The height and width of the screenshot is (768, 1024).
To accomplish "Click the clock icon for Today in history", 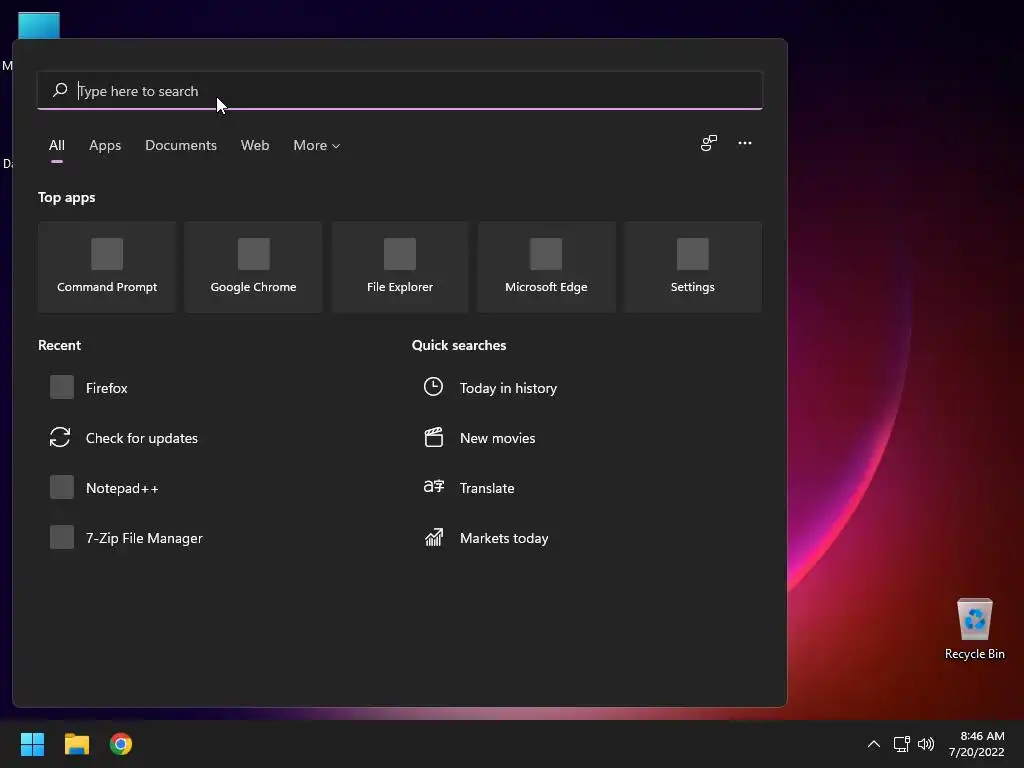I will point(433,387).
